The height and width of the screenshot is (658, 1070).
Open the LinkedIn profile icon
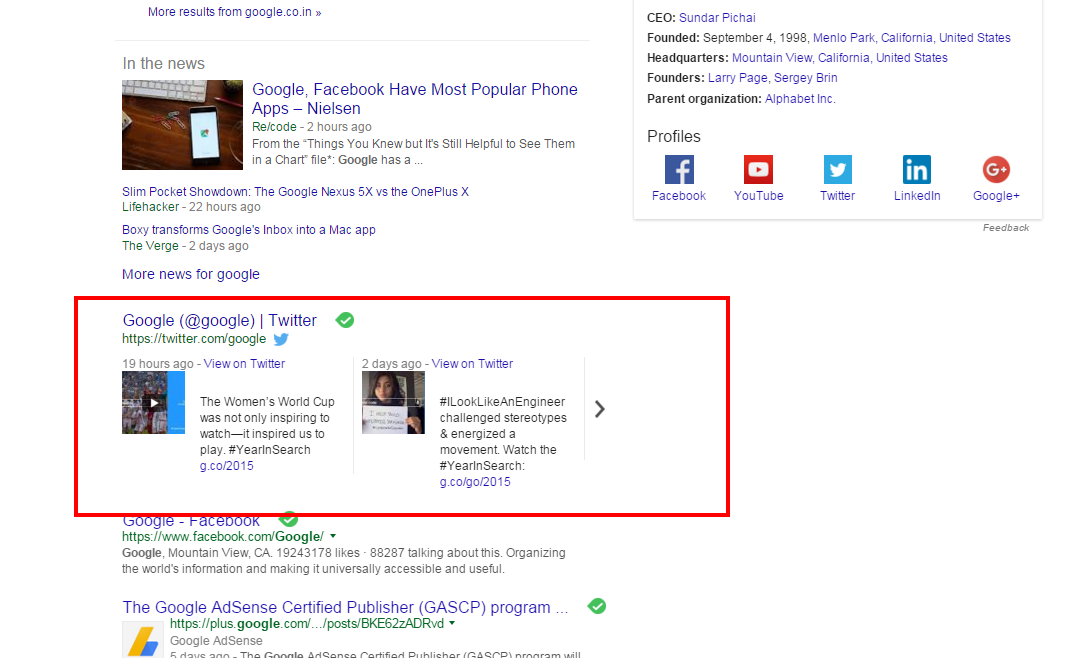pos(916,169)
